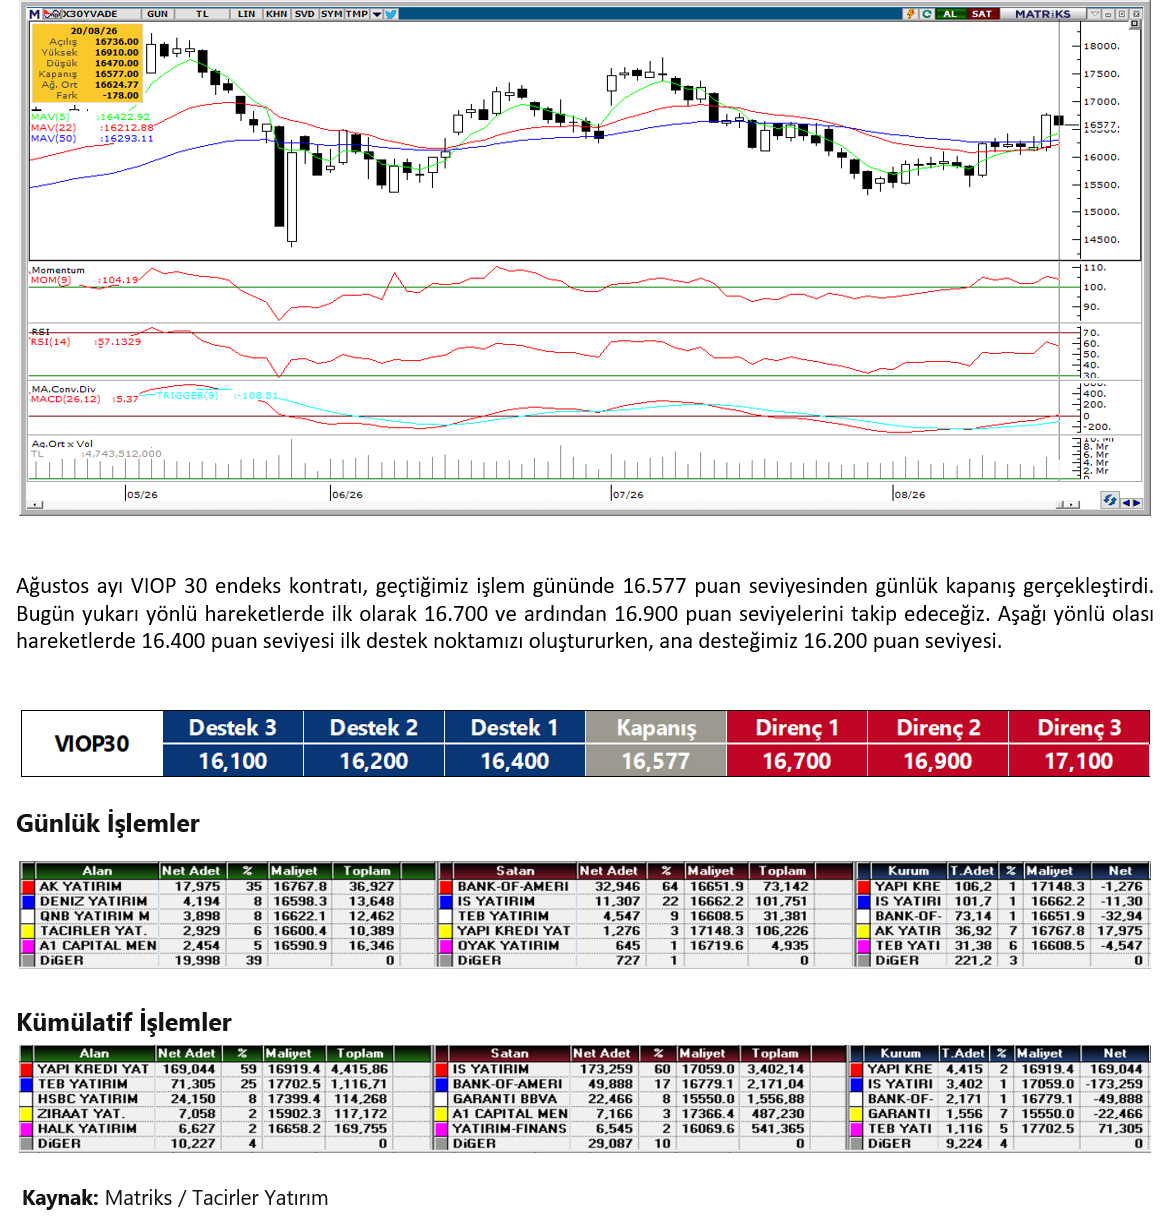The width and height of the screenshot is (1169, 1223).
Task: Click the Net Adet header in Kümülatif Alan table
Action: 186,1053
